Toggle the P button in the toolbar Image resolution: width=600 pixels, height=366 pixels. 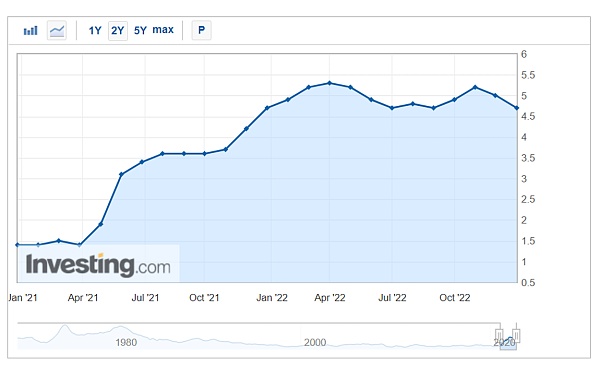click(x=201, y=30)
